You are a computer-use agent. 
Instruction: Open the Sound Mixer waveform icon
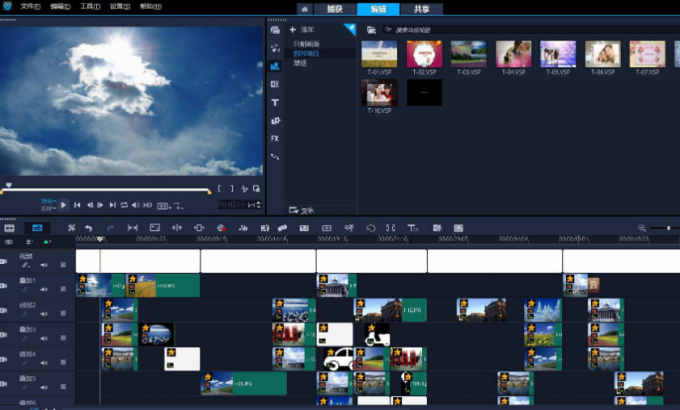click(243, 228)
